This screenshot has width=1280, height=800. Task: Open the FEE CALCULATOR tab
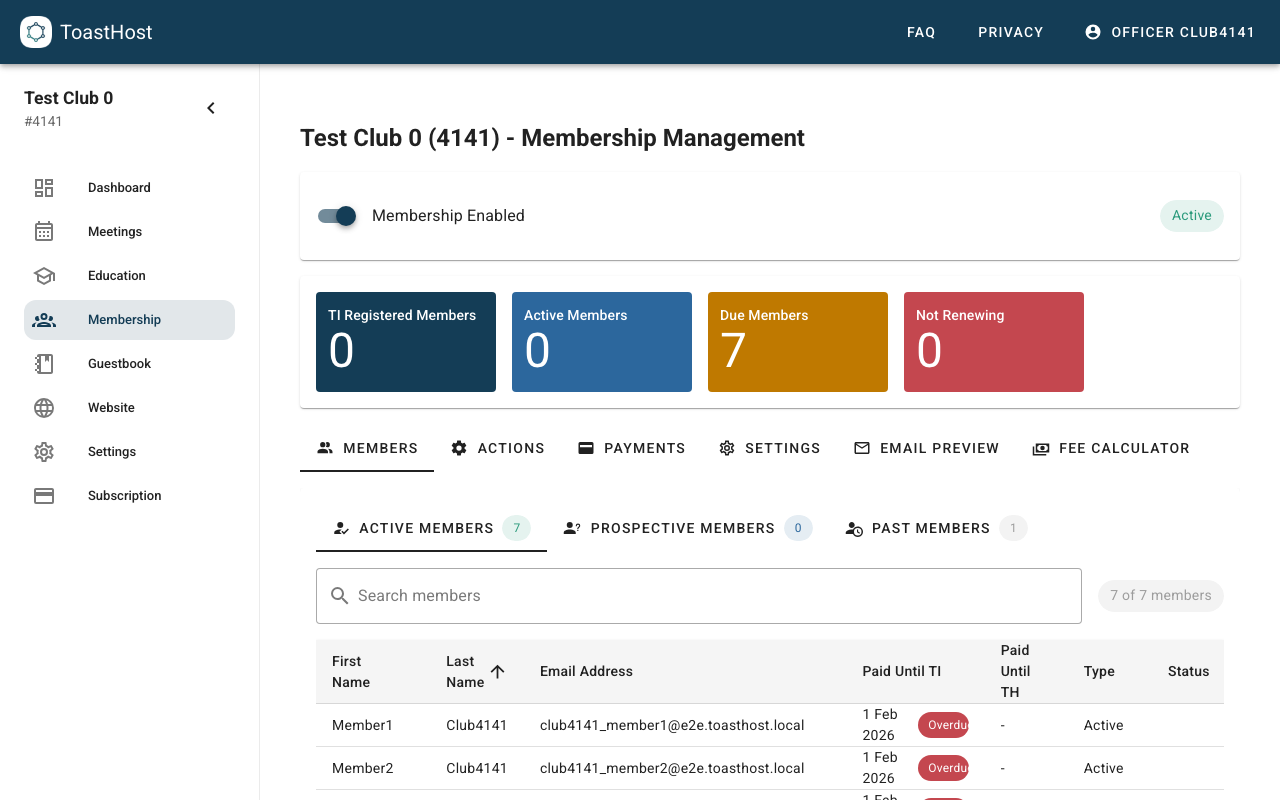point(1111,448)
